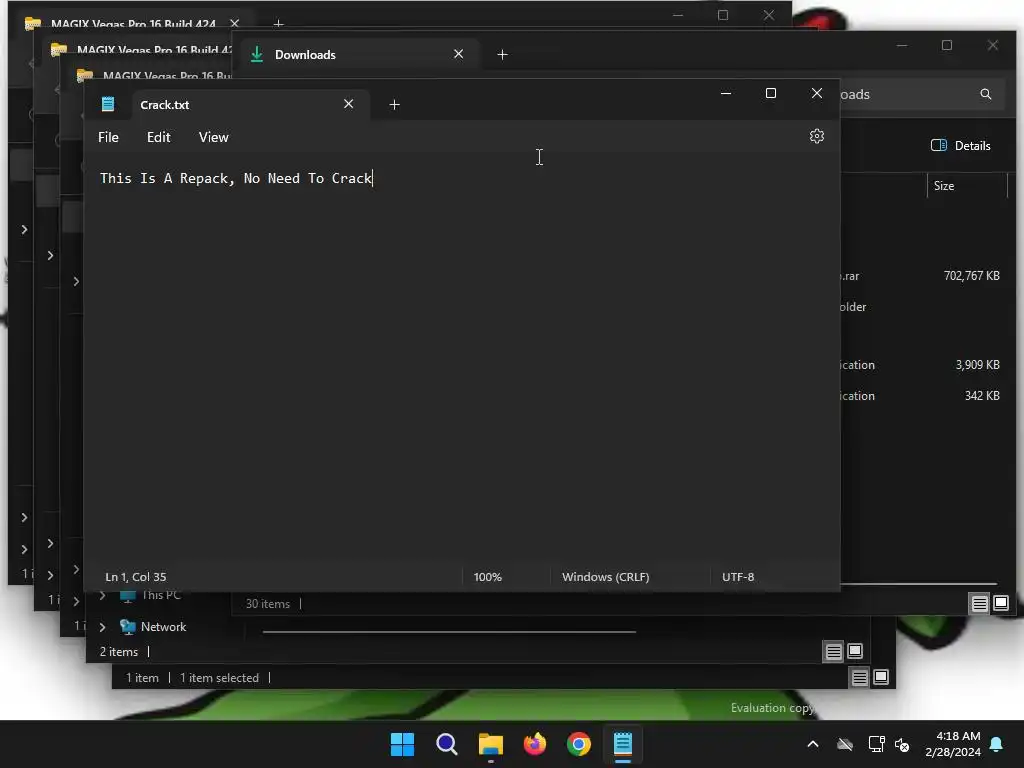The image size is (1024, 768).
Task: Select the 702,767 KB file row
Action: tap(921, 276)
